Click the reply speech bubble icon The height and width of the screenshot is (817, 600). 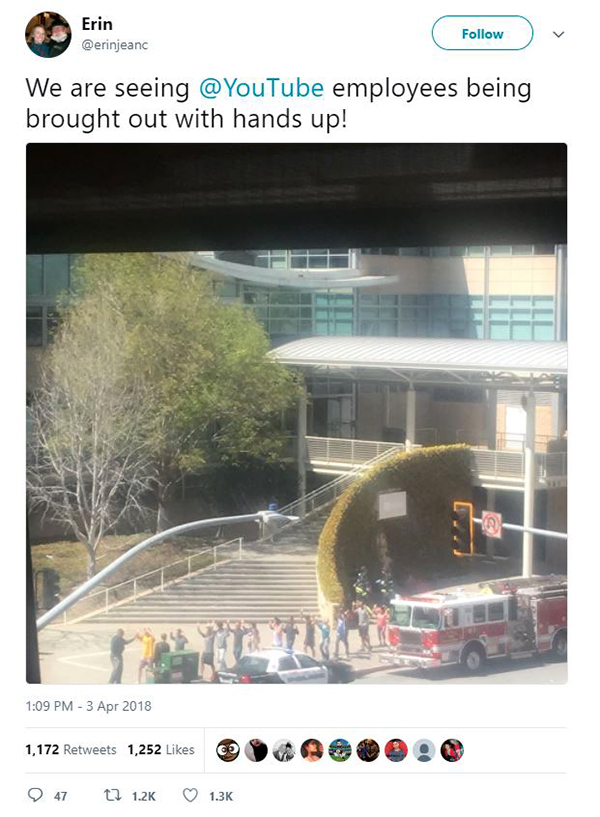(35, 795)
